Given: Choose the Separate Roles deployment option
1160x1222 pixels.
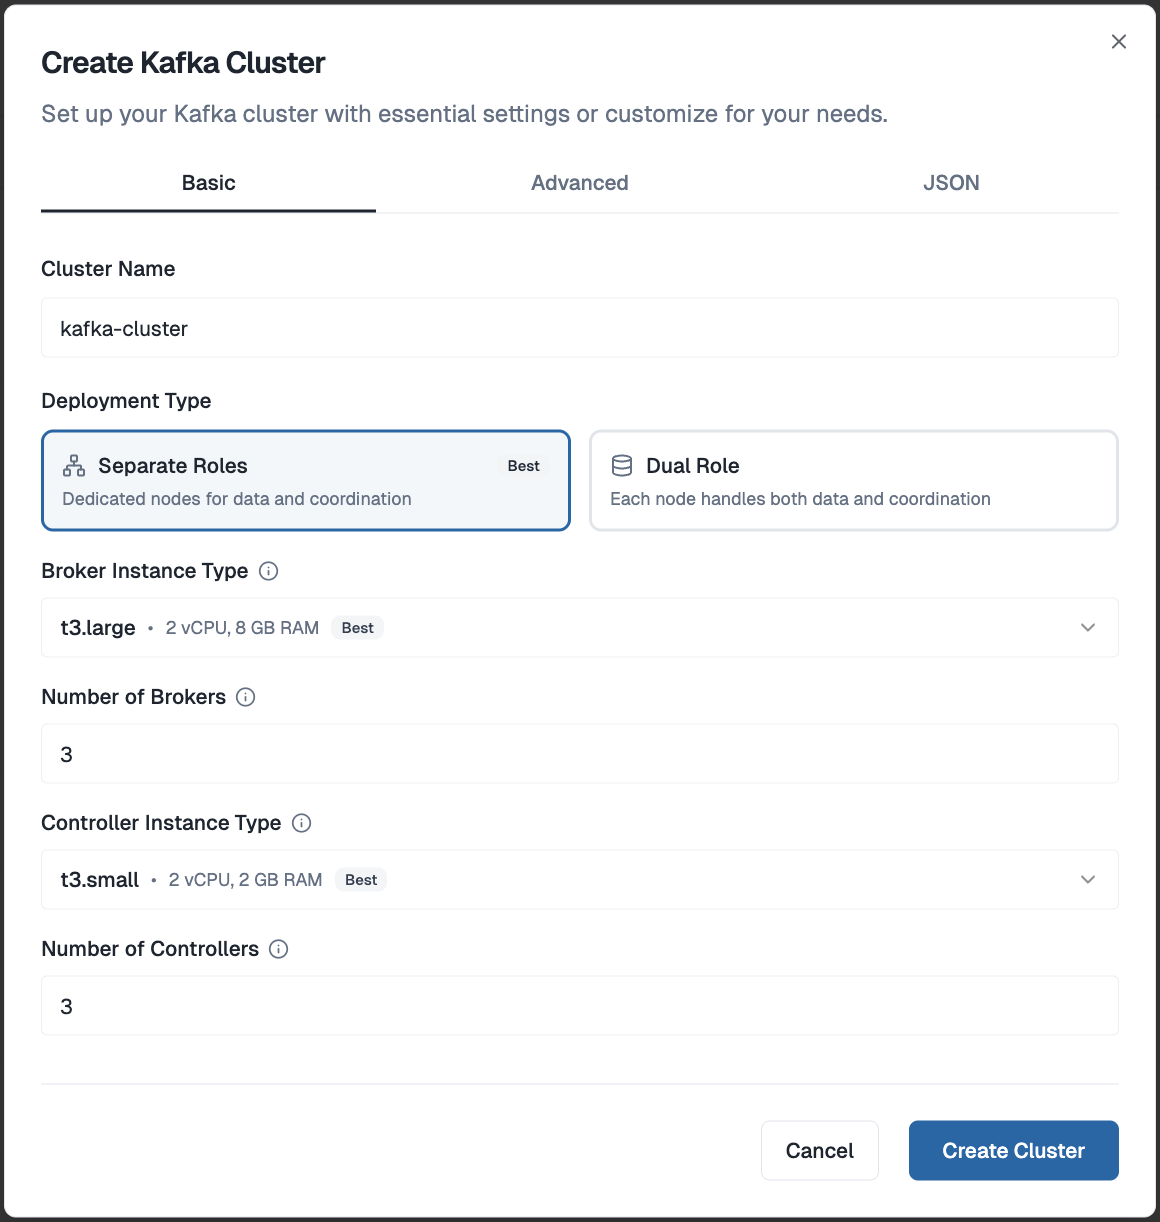Looking at the screenshot, I should click(305, 480).
